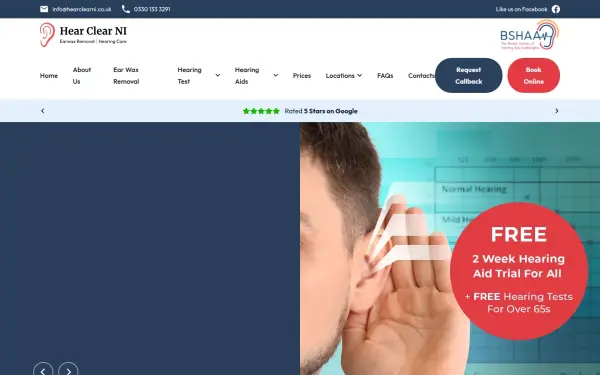Screen dimensions: 600x375
Task: Show previous review banner message
Action: 42,111
